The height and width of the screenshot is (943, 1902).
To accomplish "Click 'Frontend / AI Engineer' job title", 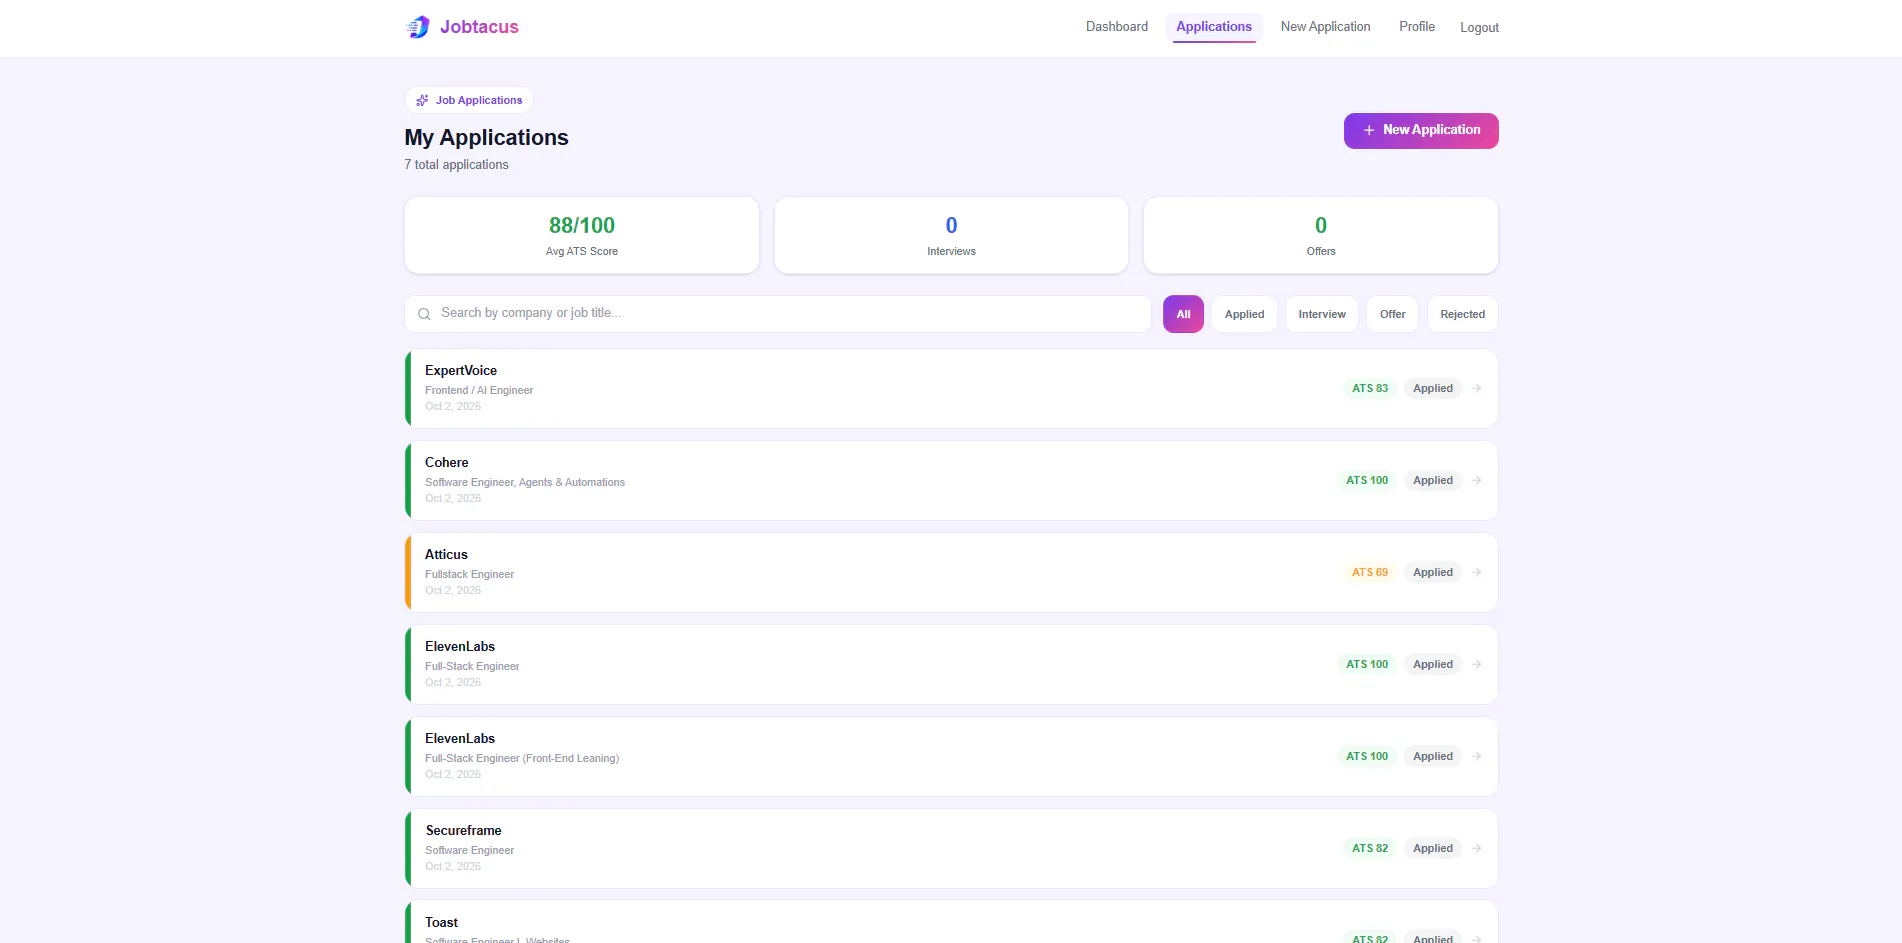I will click(x=479, y=390).
